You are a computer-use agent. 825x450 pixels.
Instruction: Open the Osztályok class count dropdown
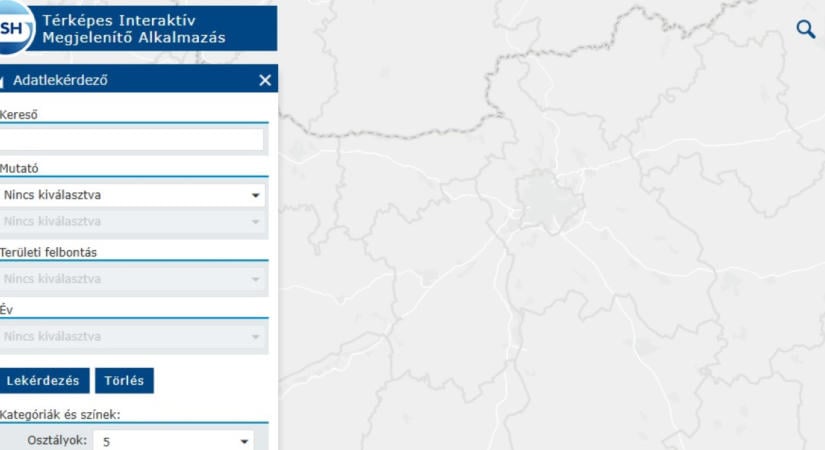173,441
